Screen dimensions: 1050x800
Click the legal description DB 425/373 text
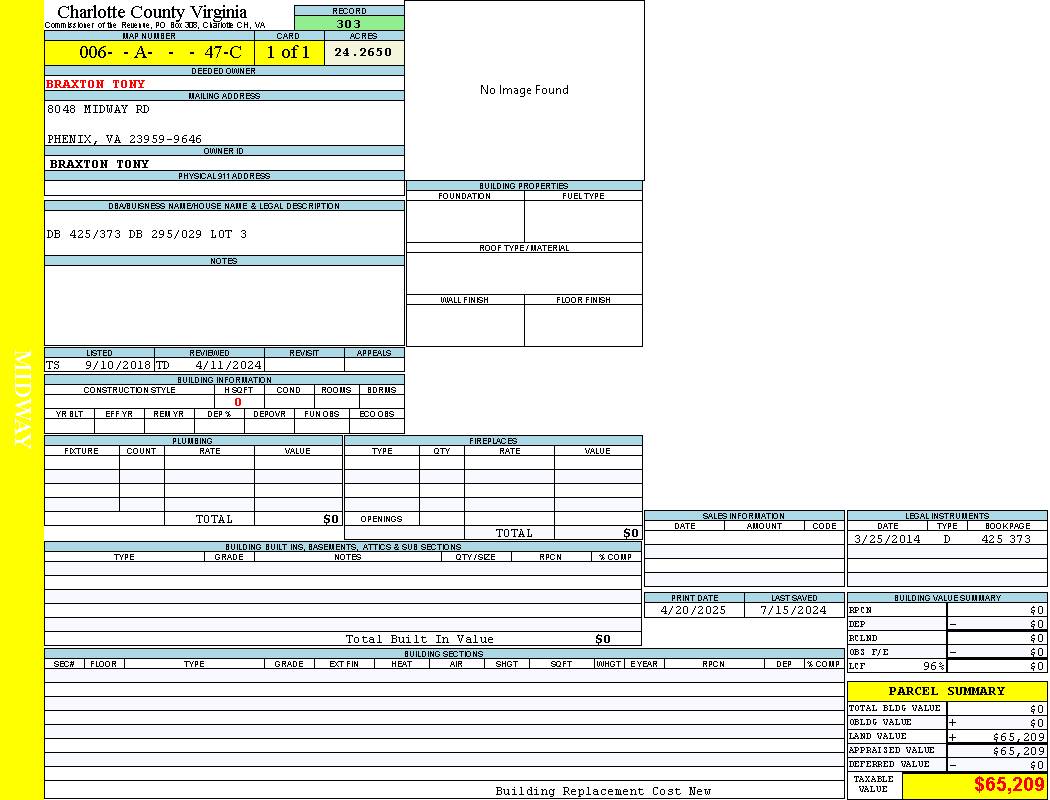point(146,234)
